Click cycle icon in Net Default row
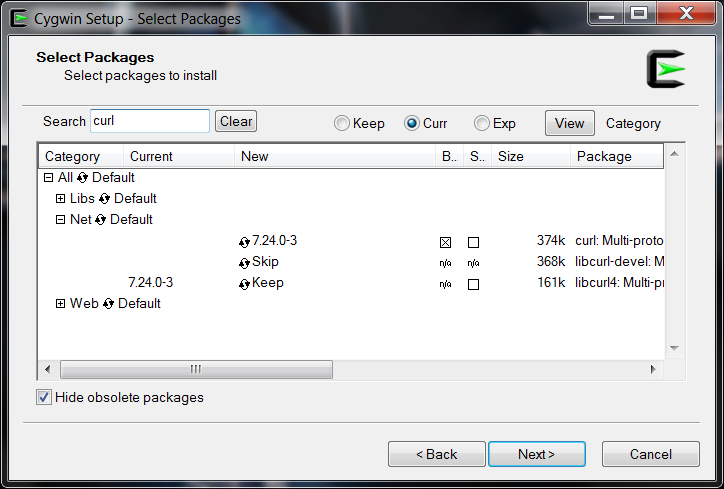Viewport: 724px width, 489px height. coord(101,220)
